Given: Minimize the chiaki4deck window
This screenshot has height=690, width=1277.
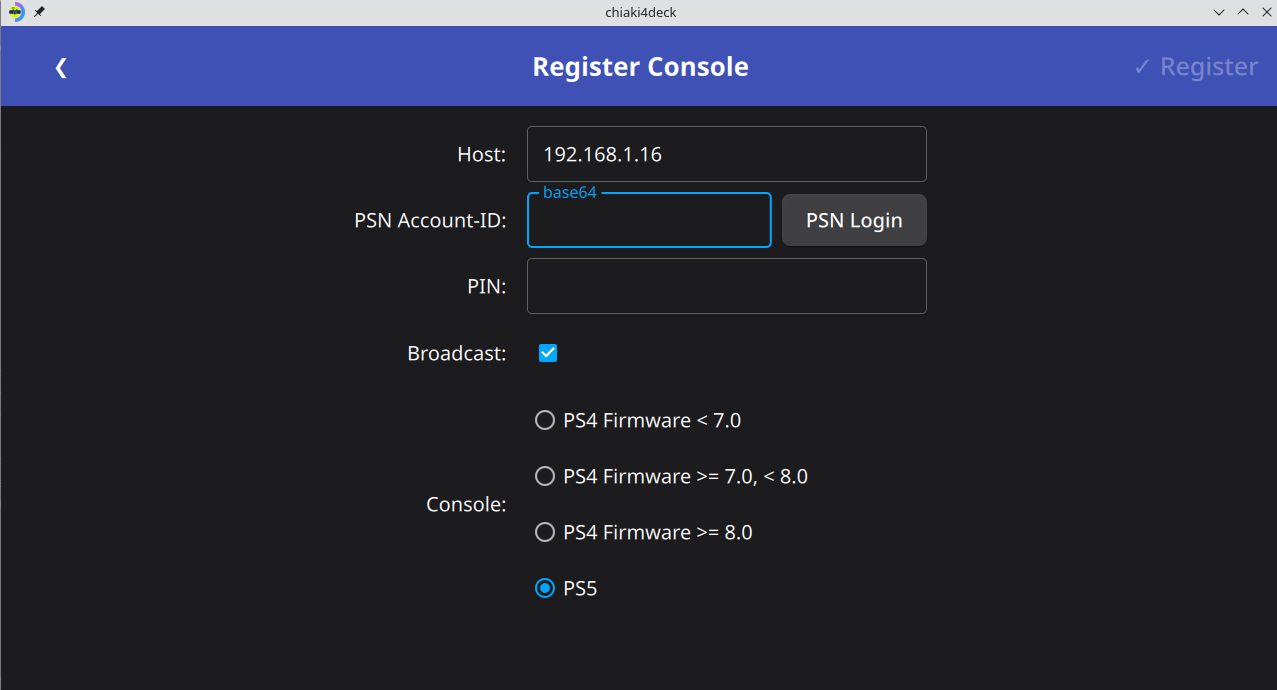Looking at the screenshot, I should (x=1219, y=12).
